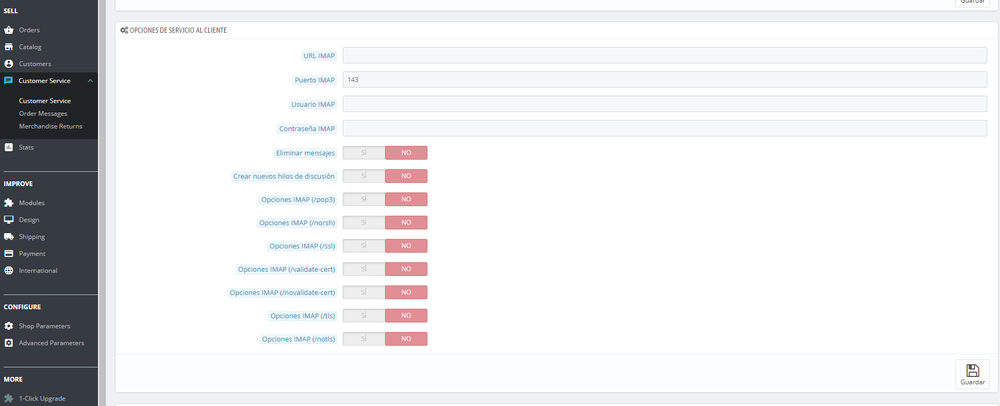Image resolution: width=1000 pixels, height=406 pixels.
Task: Click the Stats chart icon
Action: pos(8,147)
